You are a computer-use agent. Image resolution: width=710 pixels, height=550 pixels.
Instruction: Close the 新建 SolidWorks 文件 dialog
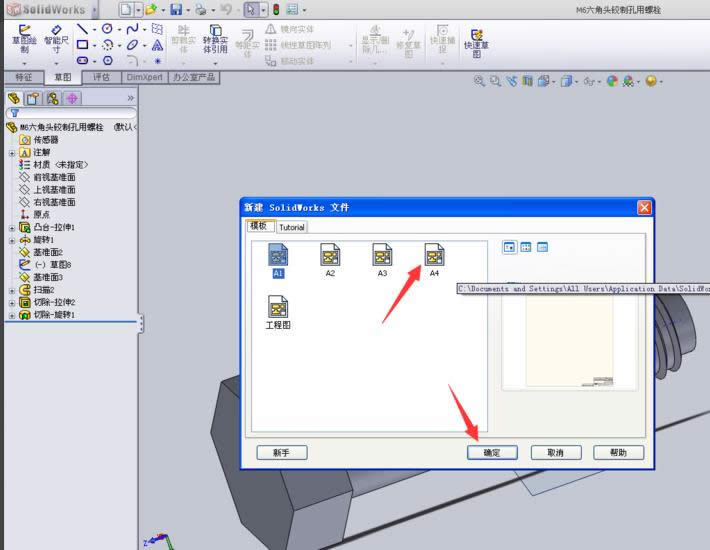(644, 207)
